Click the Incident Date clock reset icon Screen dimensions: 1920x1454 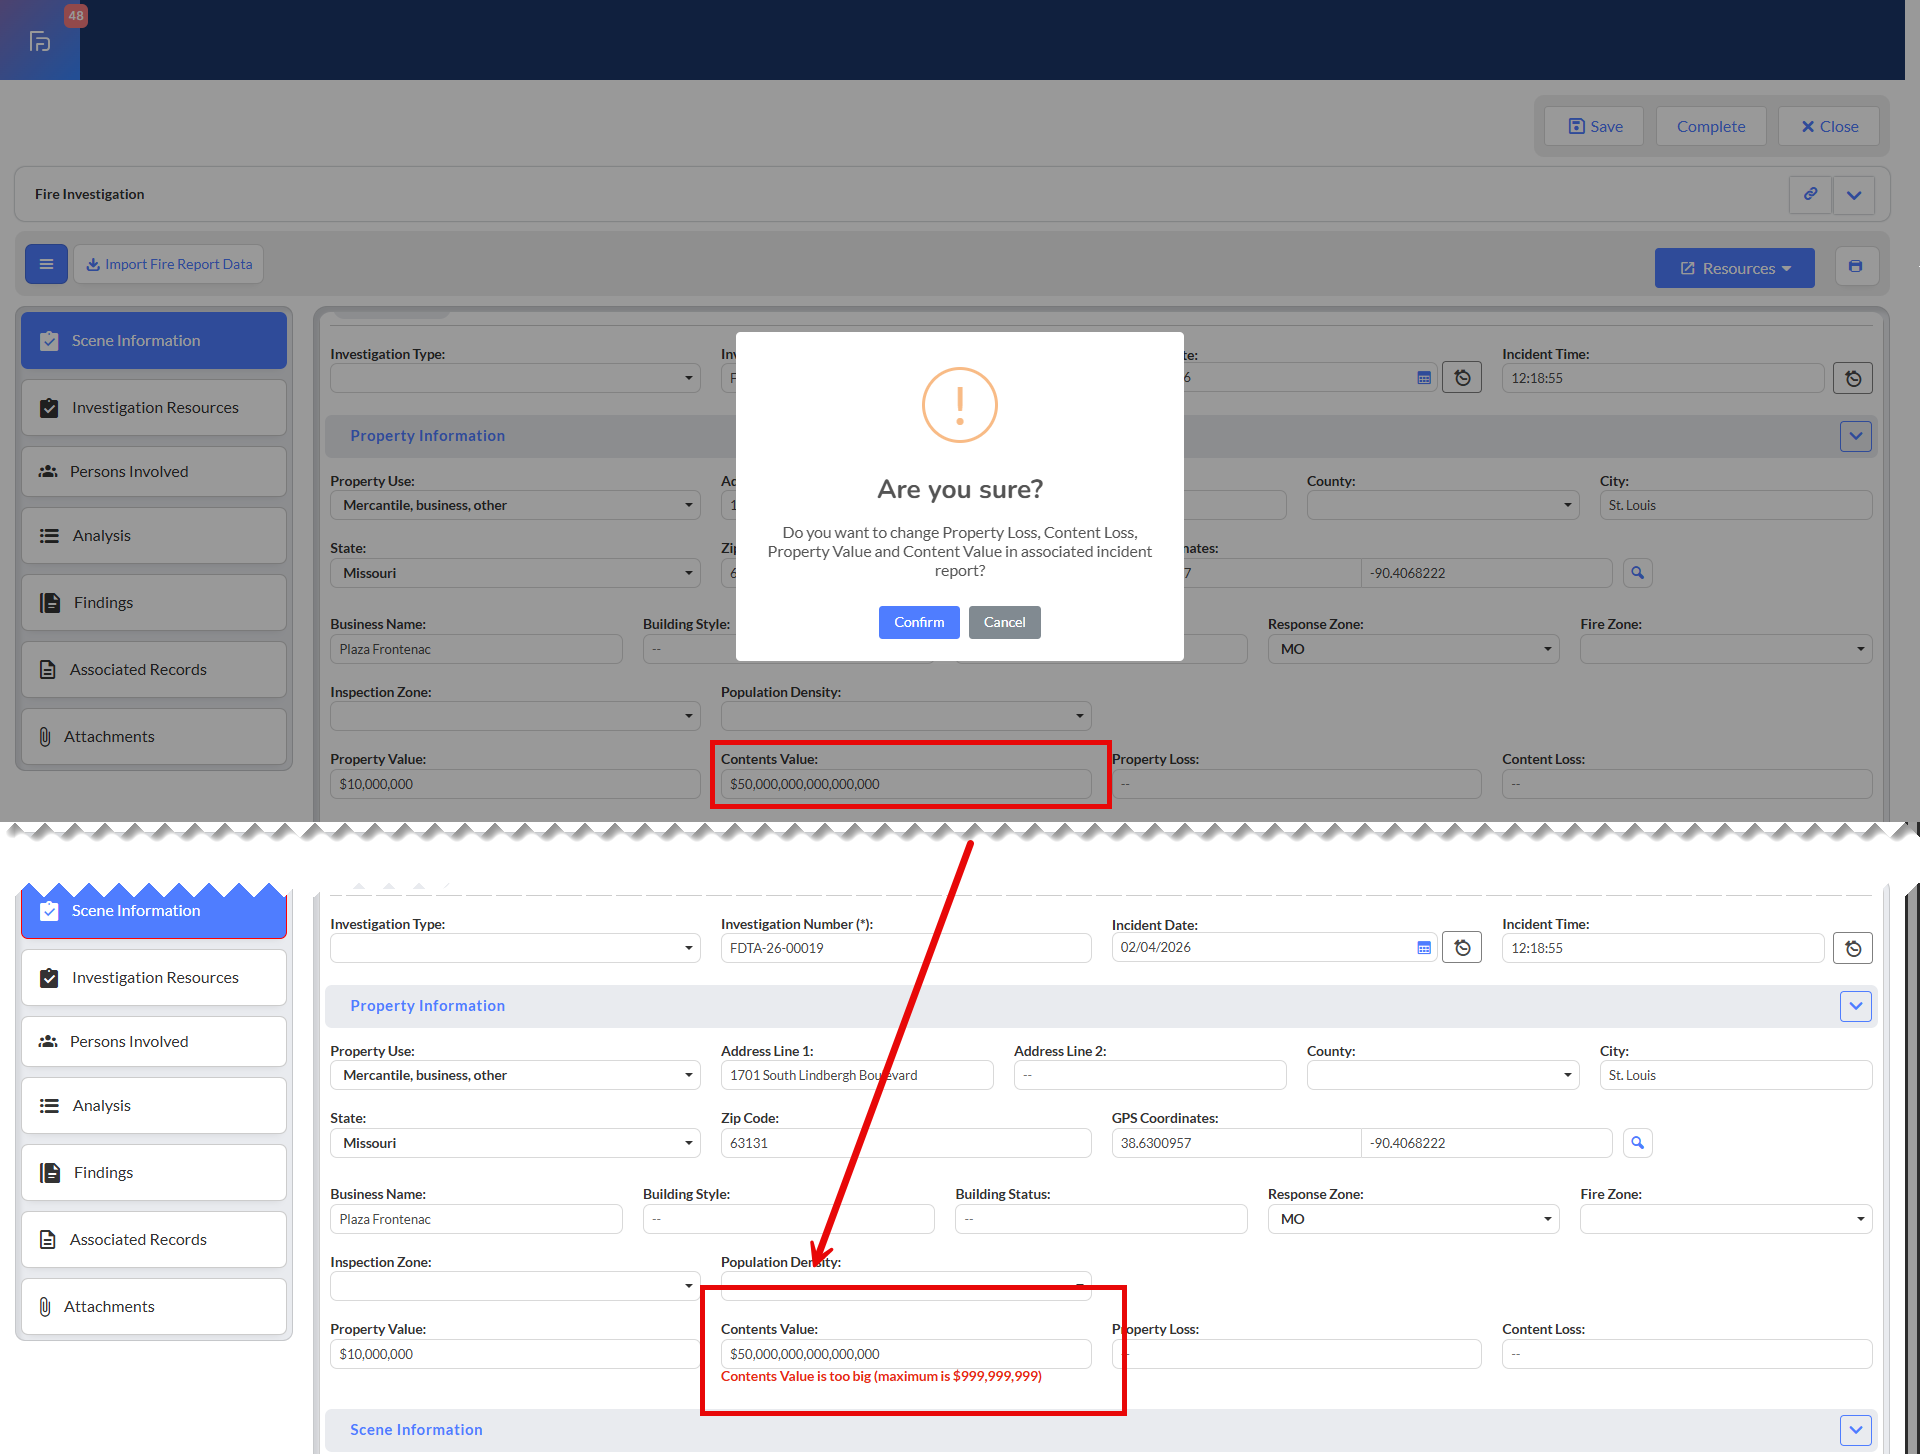tap(1462, 947)
